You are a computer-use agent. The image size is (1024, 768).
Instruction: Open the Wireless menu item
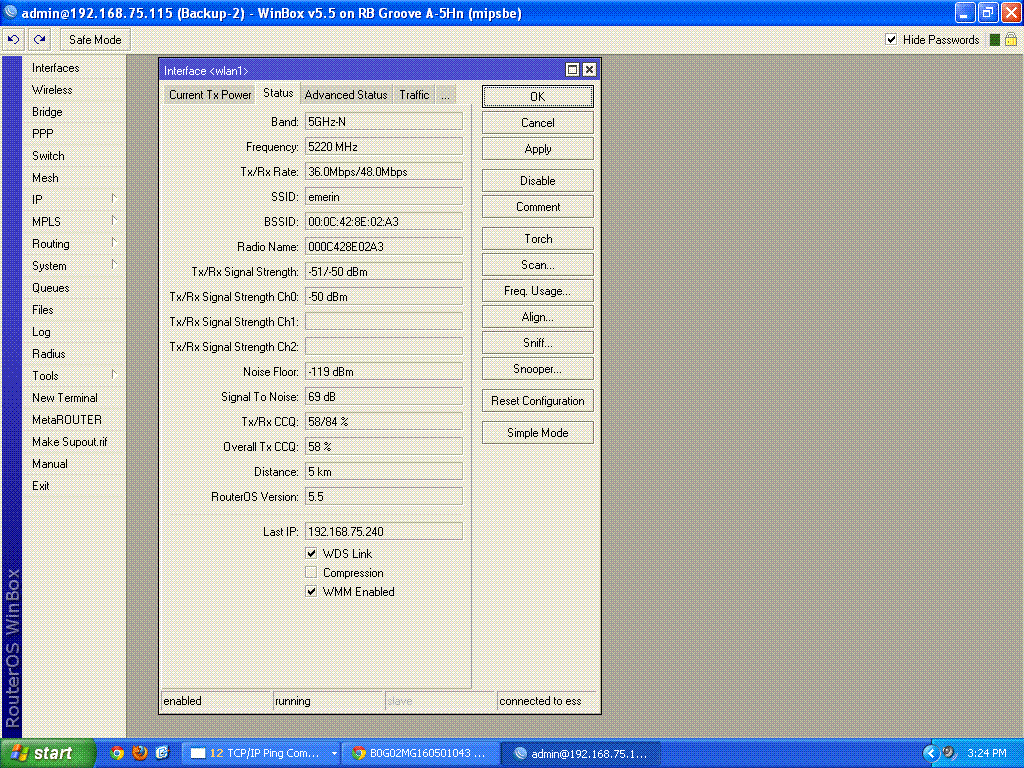52,90
